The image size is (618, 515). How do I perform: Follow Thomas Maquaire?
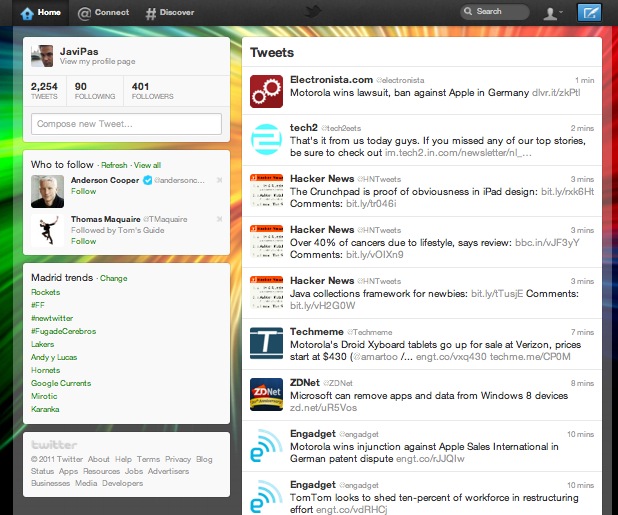[x=84, y=241]
